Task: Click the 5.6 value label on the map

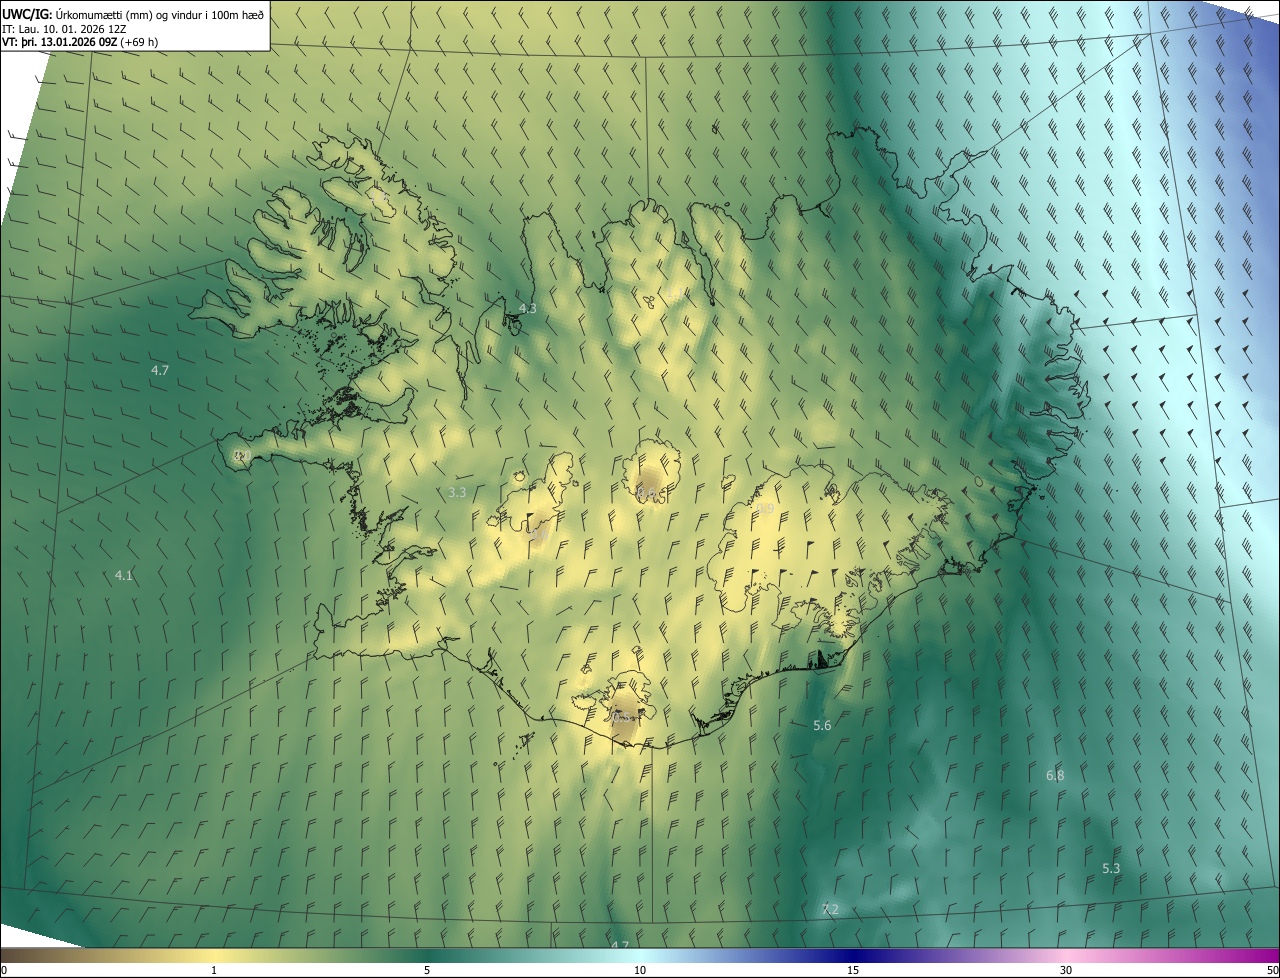Action: [x=822, y=725]
